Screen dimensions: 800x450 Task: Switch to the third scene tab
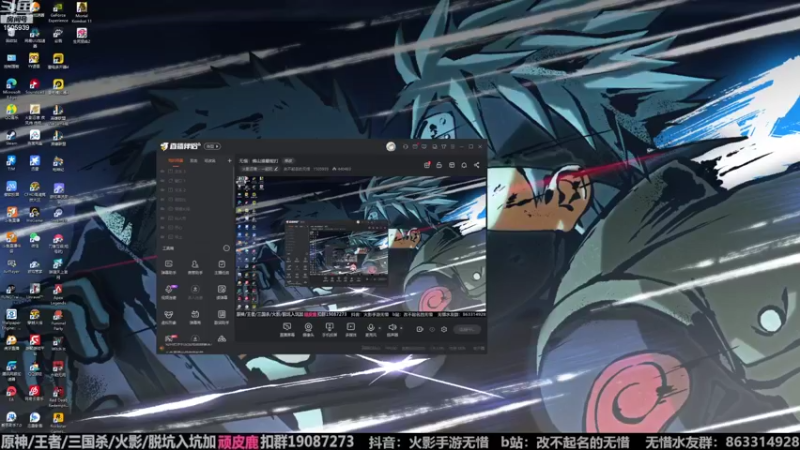click(x=210, y=161)
